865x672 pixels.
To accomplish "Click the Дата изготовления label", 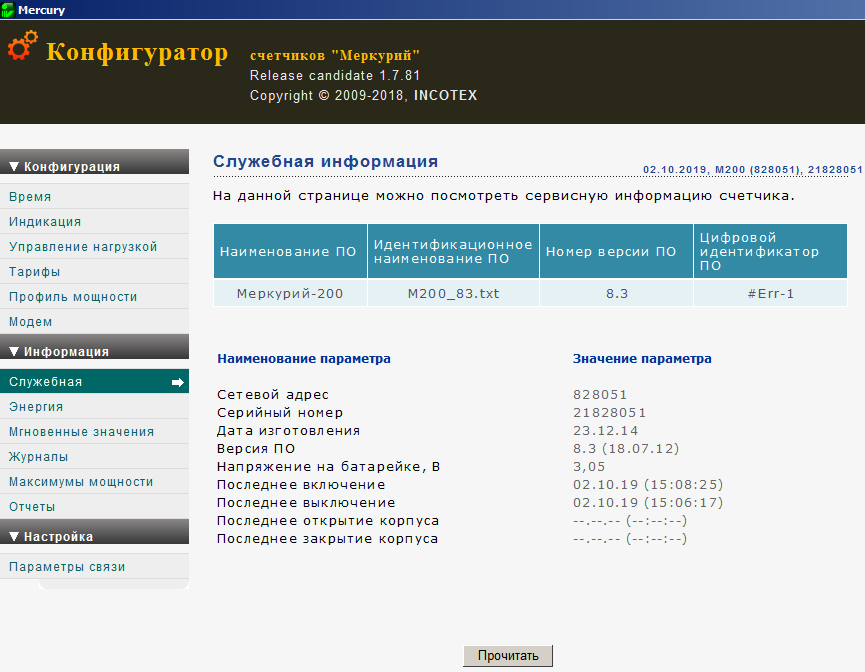I will pos(289,431).
